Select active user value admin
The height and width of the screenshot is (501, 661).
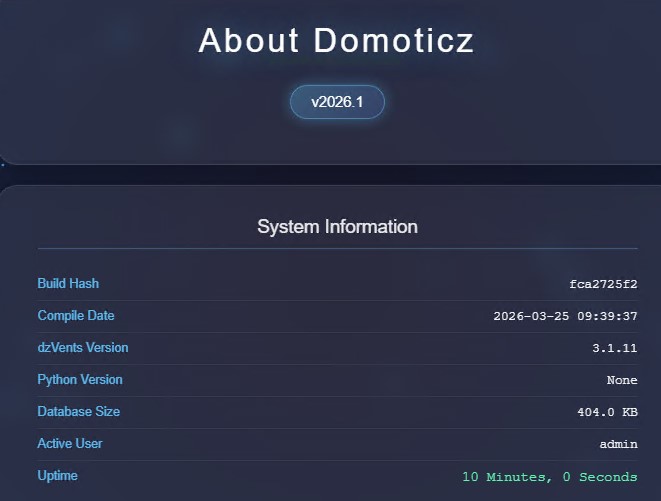(618, 444)
